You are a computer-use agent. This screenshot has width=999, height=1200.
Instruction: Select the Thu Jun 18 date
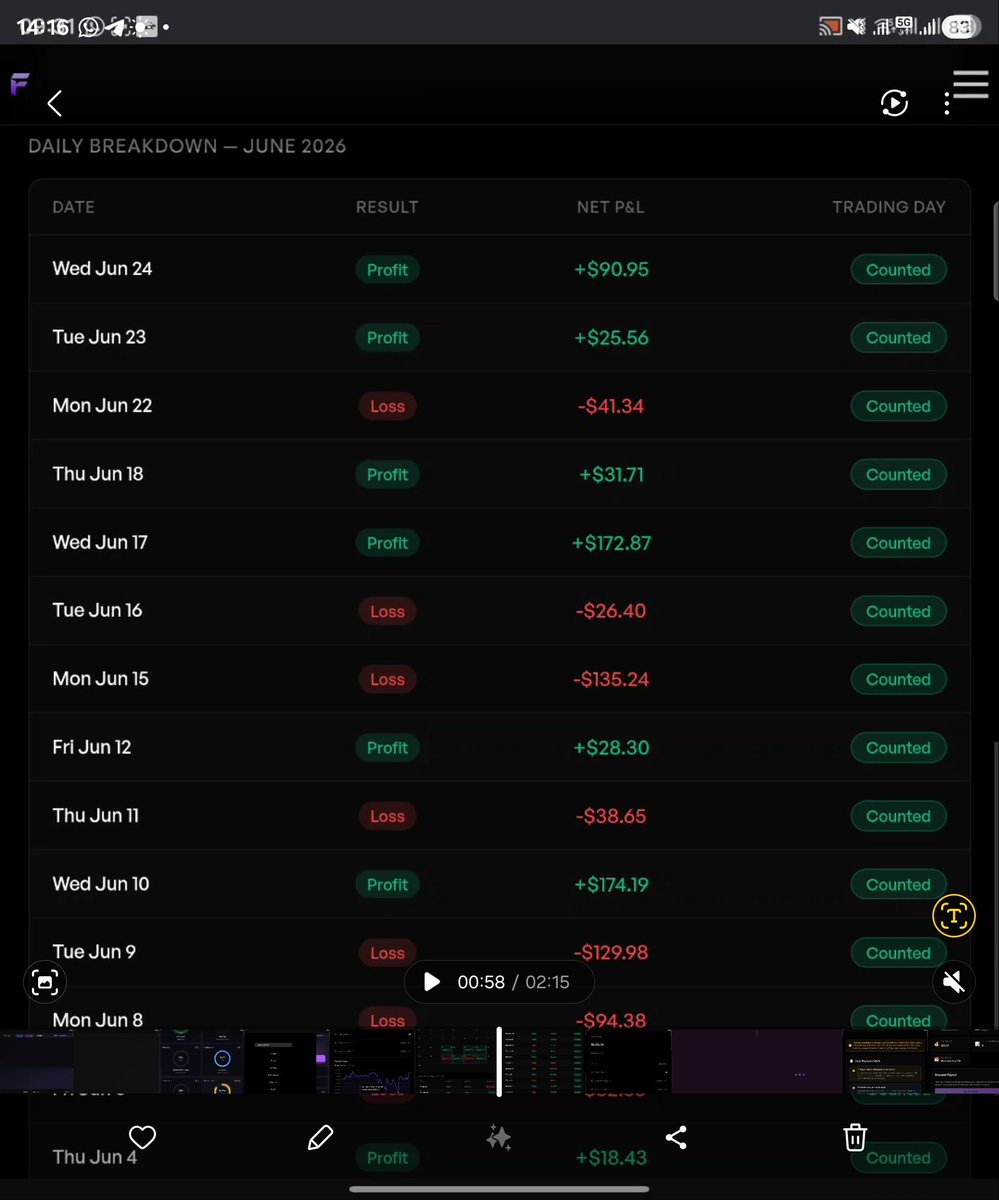pyautogui.click(x=98, y=474)
